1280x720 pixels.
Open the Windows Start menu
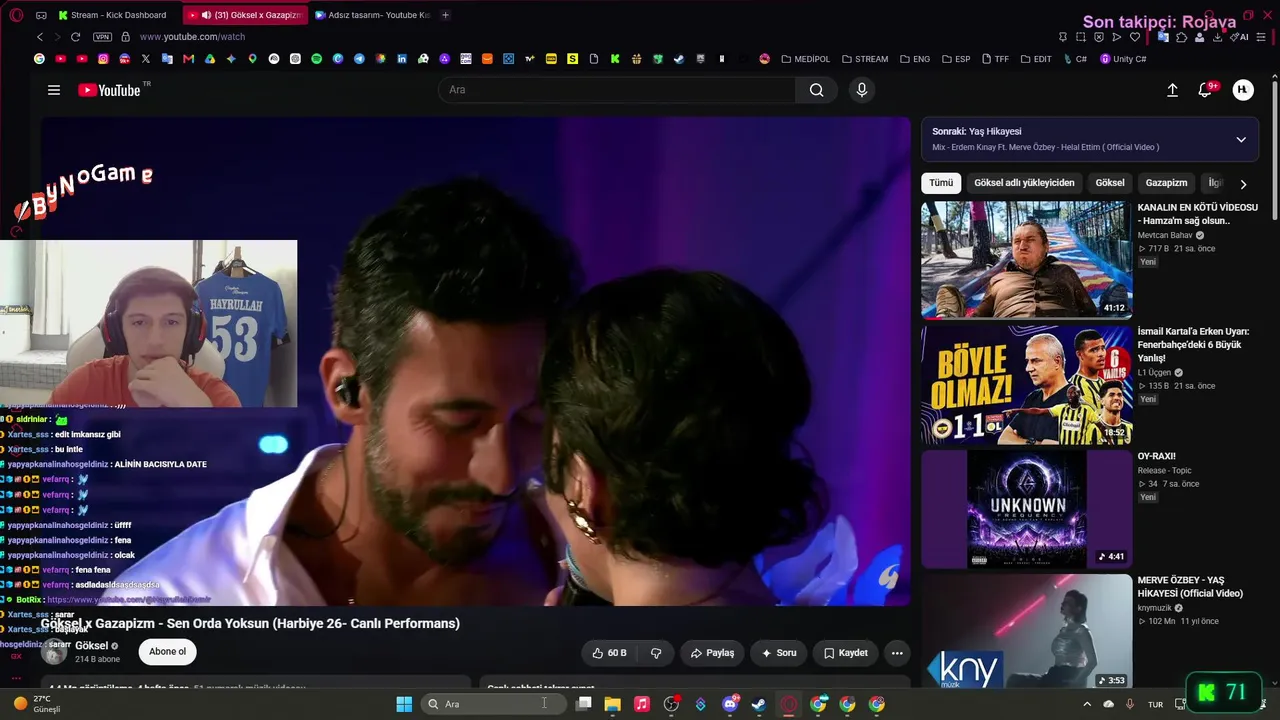404,704
